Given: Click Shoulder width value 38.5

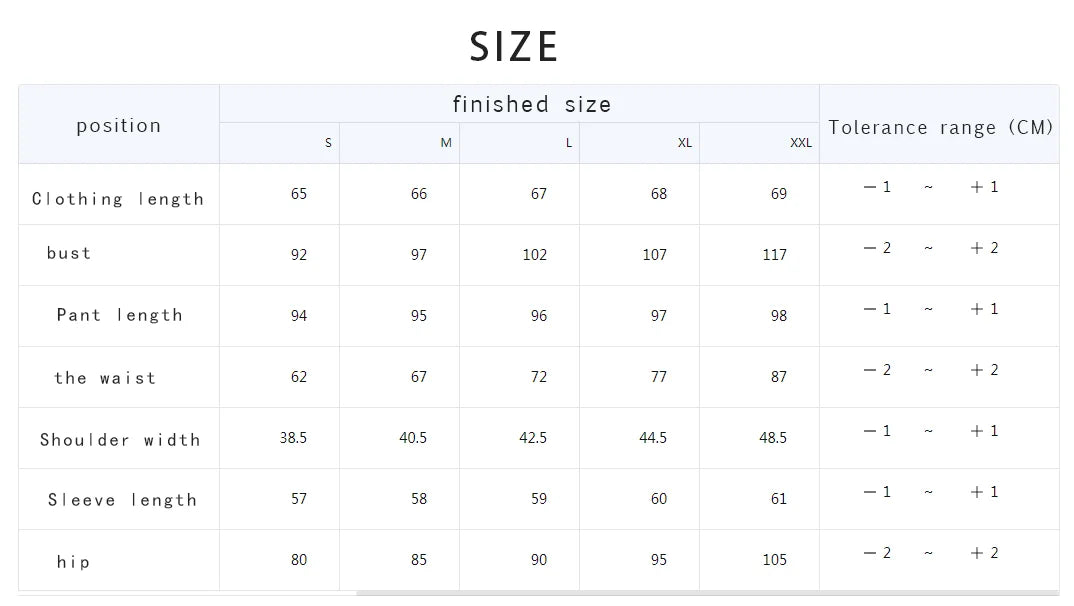Looking at the screenshot, I should [293, 438].
